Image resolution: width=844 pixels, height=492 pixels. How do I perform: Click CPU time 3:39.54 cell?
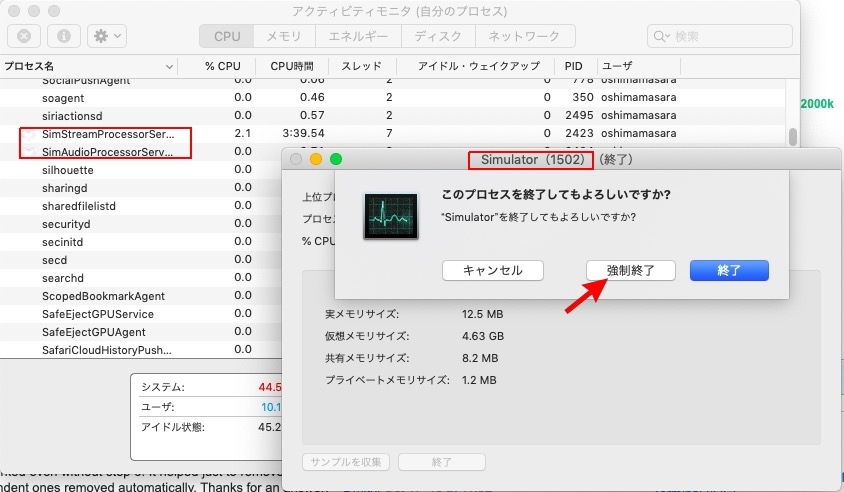304,133
